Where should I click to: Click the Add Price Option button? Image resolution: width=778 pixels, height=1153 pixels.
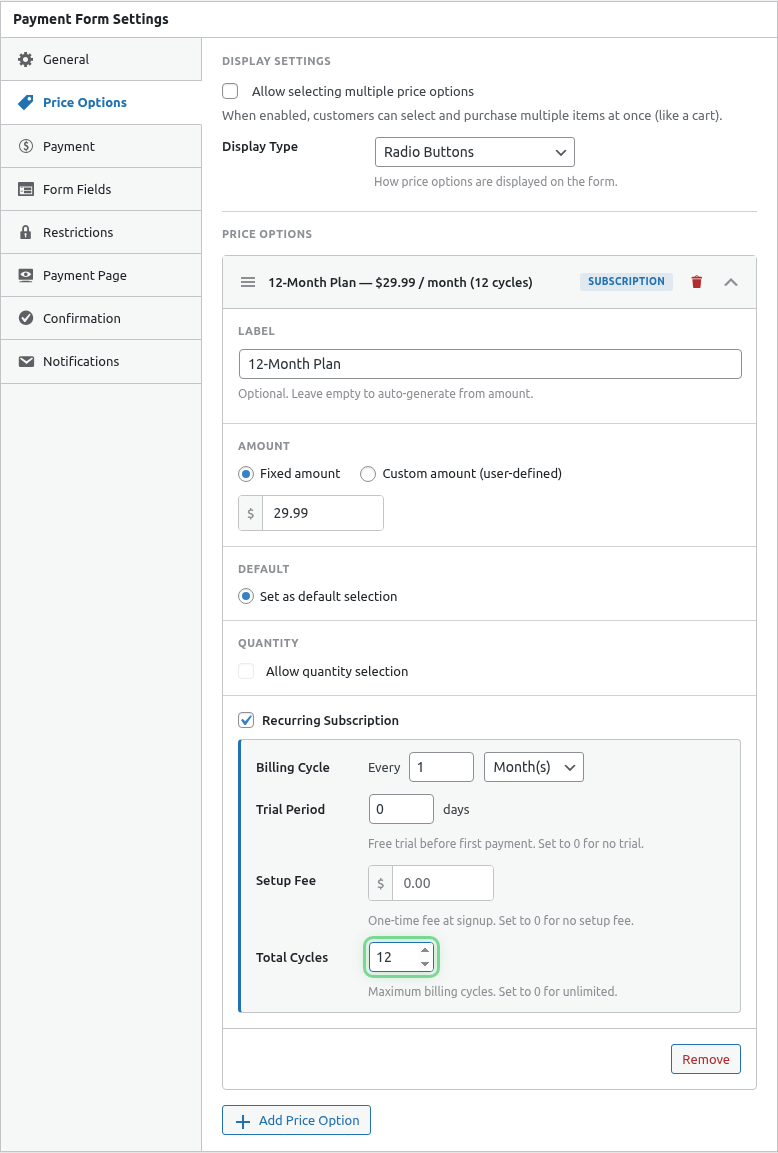click(296, 1120)
